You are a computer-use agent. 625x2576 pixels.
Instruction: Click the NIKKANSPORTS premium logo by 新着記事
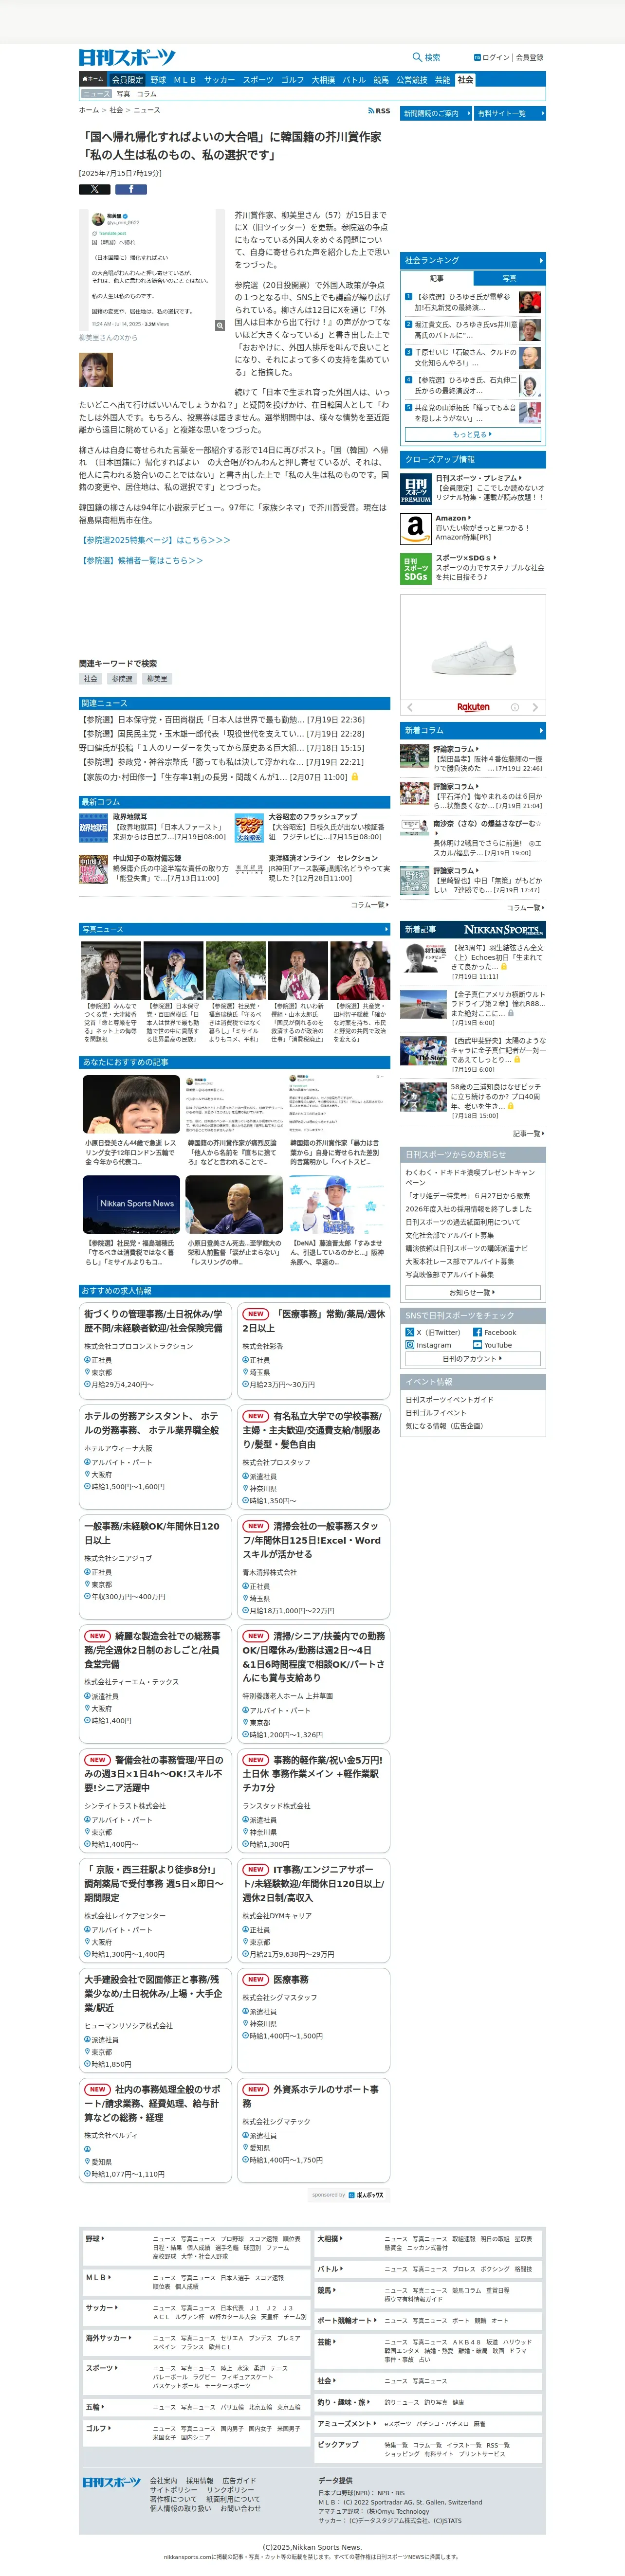503,929
